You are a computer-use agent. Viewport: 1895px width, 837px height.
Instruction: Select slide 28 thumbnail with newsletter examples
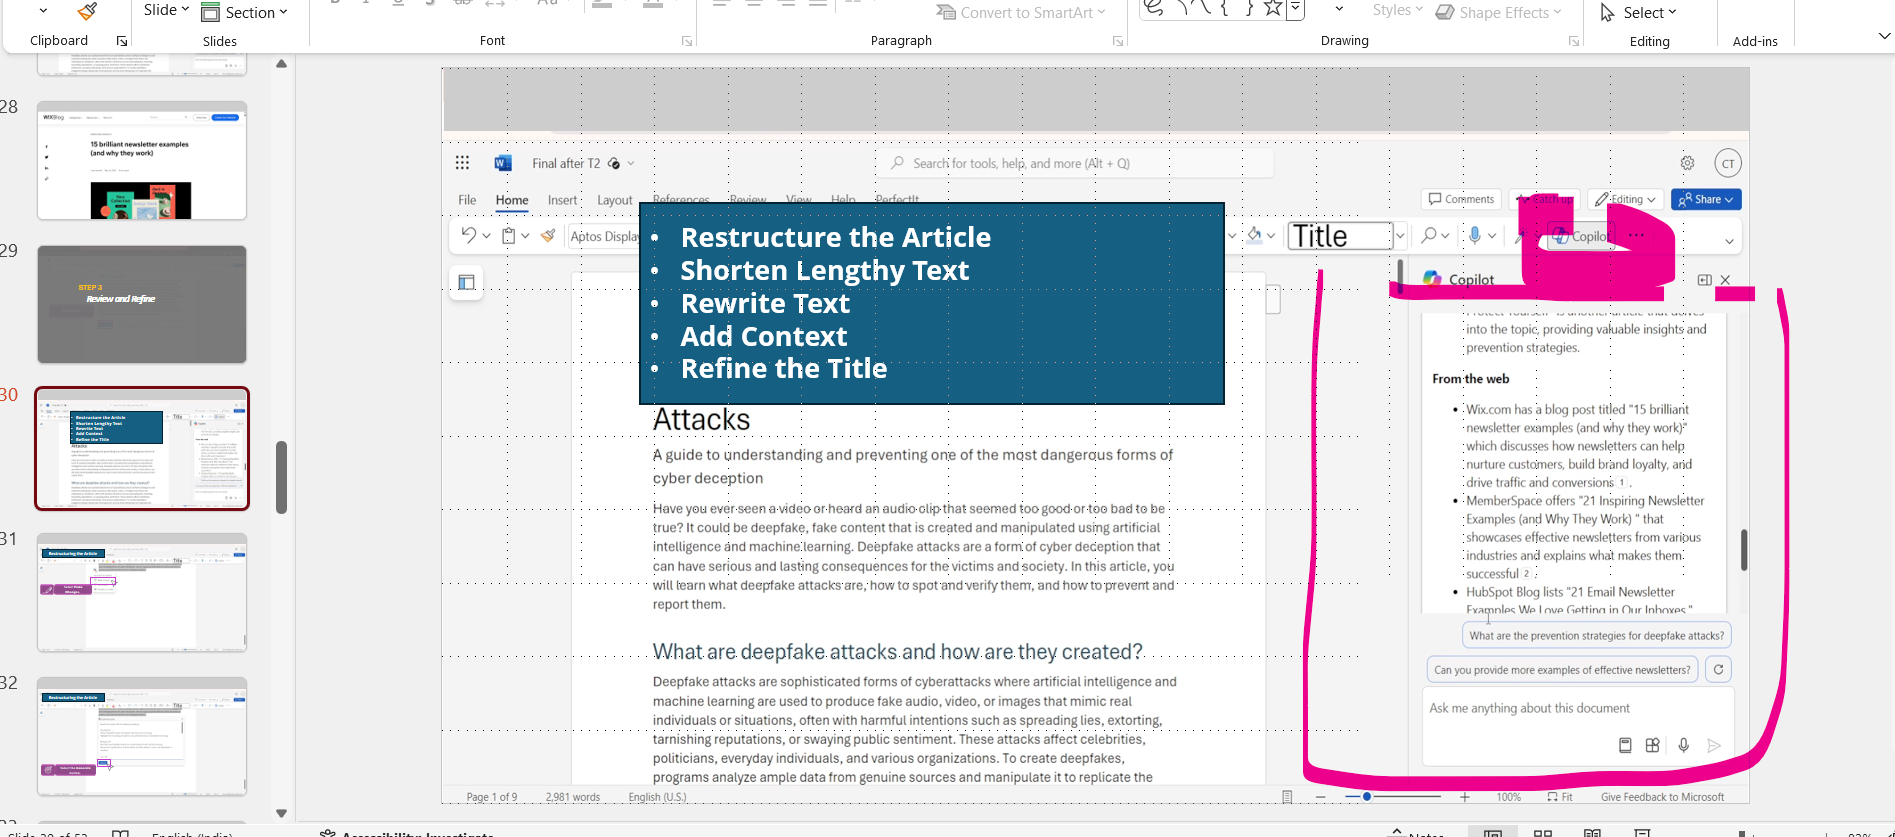142,160
